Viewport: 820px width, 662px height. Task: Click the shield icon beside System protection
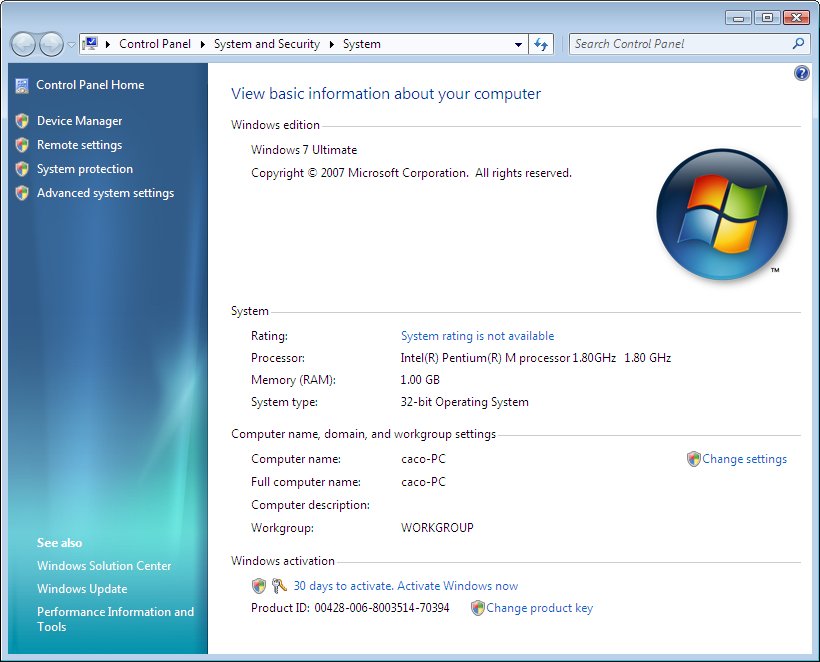22,169
